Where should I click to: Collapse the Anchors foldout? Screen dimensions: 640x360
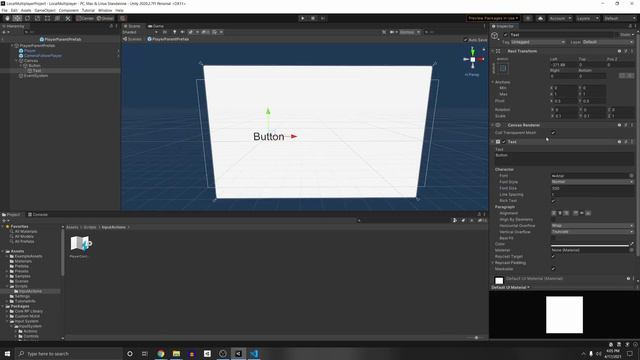tap(493, 82)
